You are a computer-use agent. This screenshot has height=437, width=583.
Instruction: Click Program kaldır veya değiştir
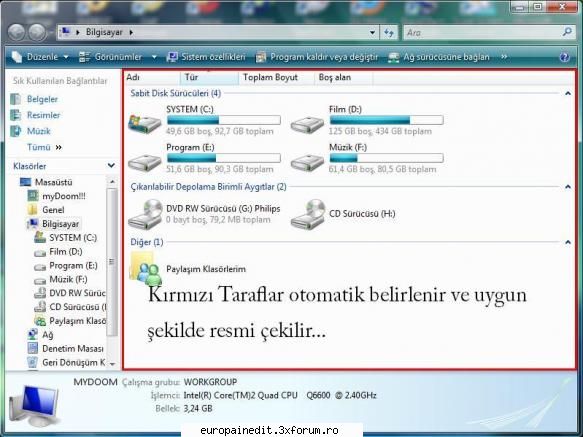coord(317,57)
